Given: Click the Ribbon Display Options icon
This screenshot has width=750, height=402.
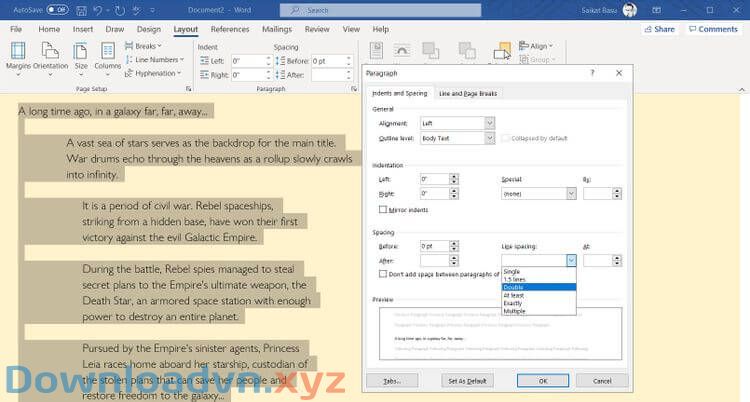Looking at the screenshot, I should tap(657, 10).
